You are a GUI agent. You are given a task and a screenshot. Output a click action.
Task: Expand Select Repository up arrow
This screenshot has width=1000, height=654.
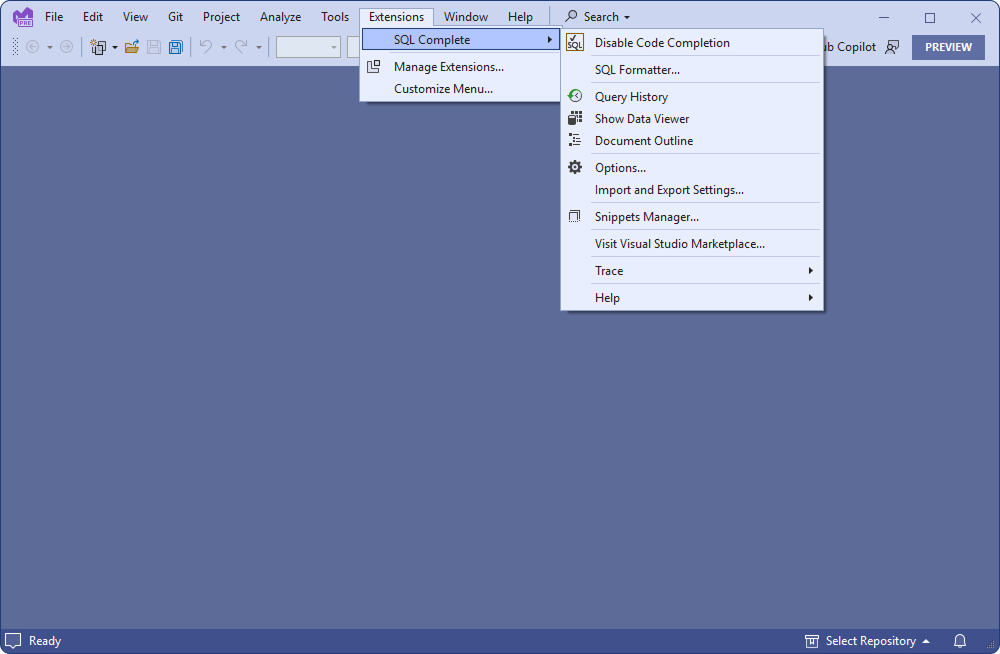[x=926, y=641]
